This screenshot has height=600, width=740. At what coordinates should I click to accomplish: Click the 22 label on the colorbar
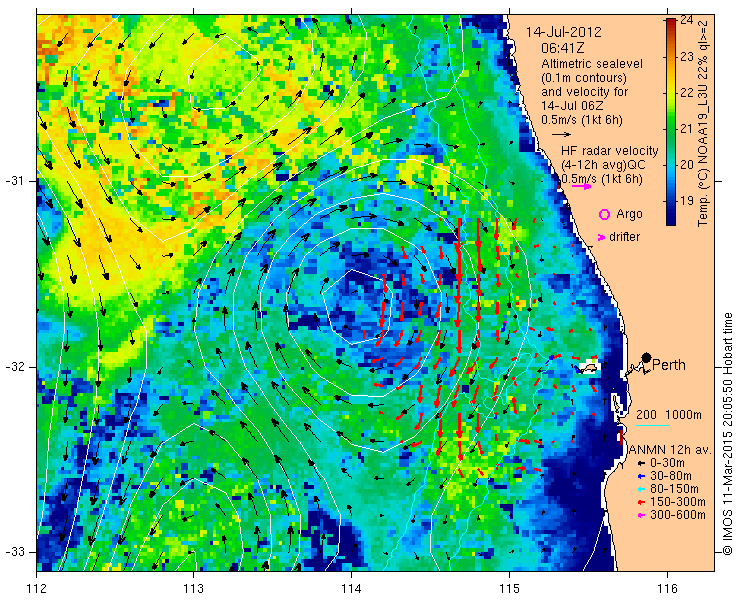(x=687, y=93)
